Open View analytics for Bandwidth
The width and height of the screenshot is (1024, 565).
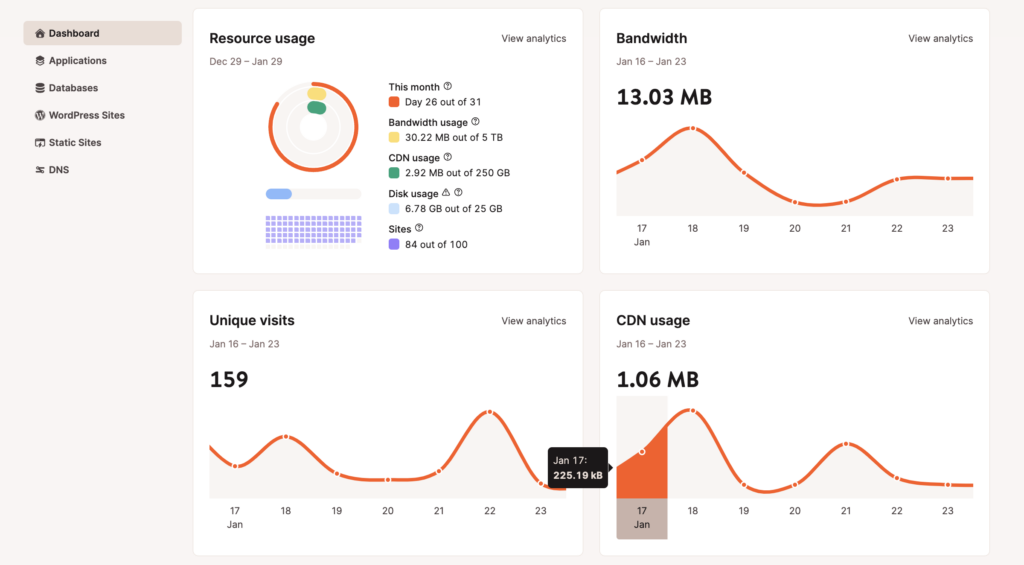pos(940,39)
